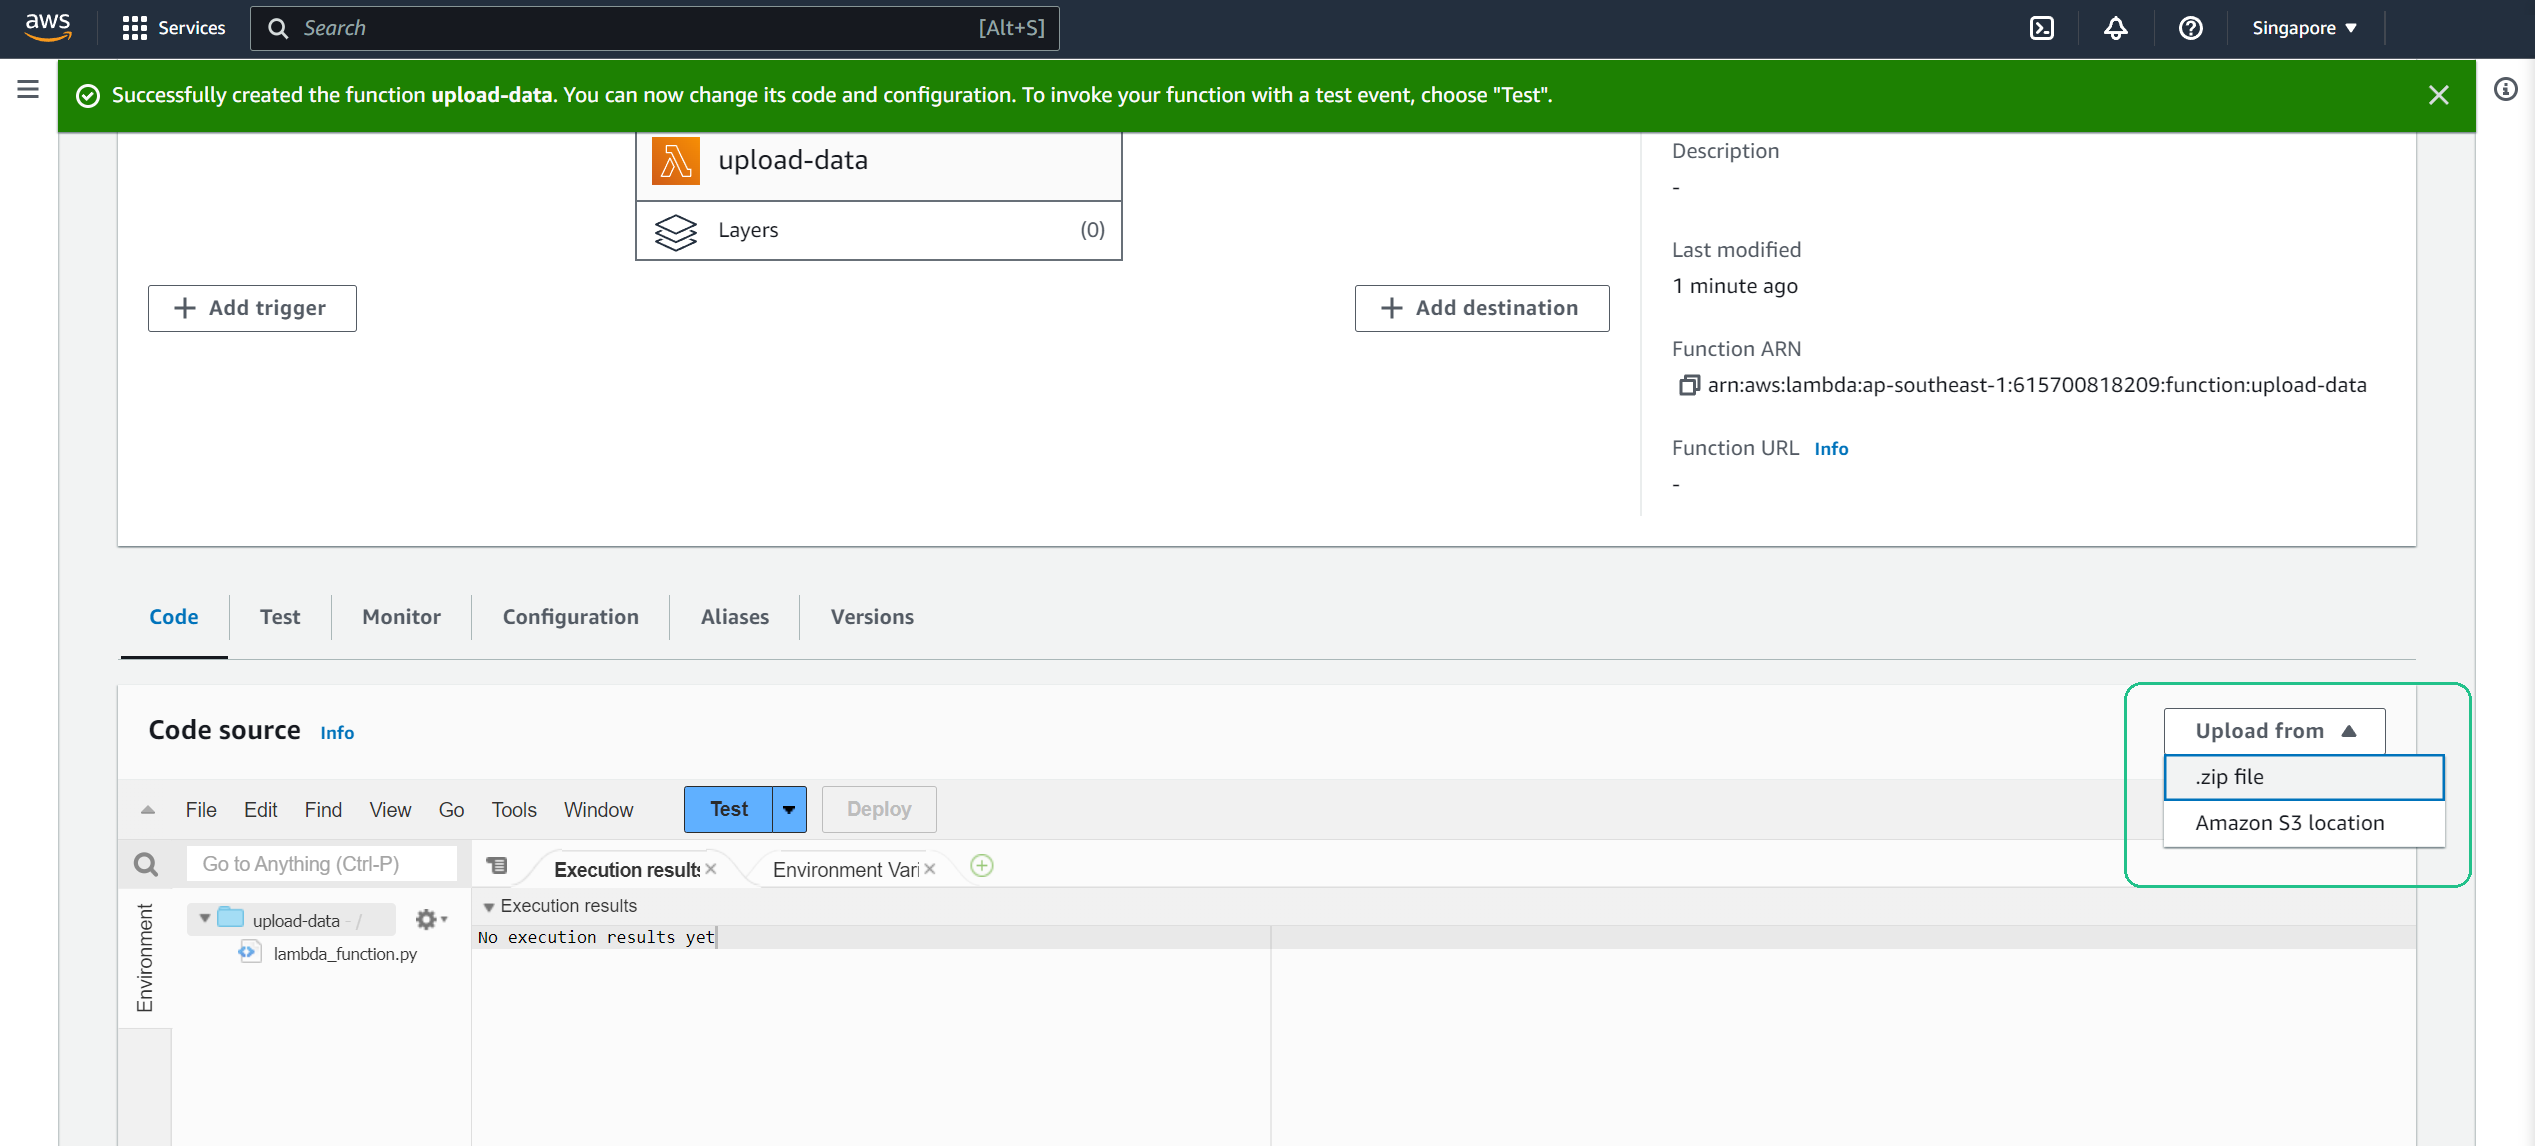Click the 'No execution results yet' text
Viewport: 2535px width, 1146px height.
[596, 937]
